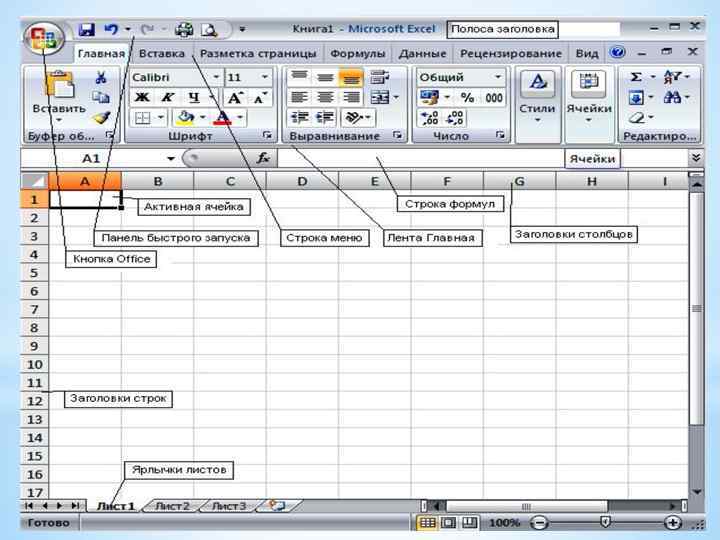Toggle the highlighted bottom align button

click(351, 77)
